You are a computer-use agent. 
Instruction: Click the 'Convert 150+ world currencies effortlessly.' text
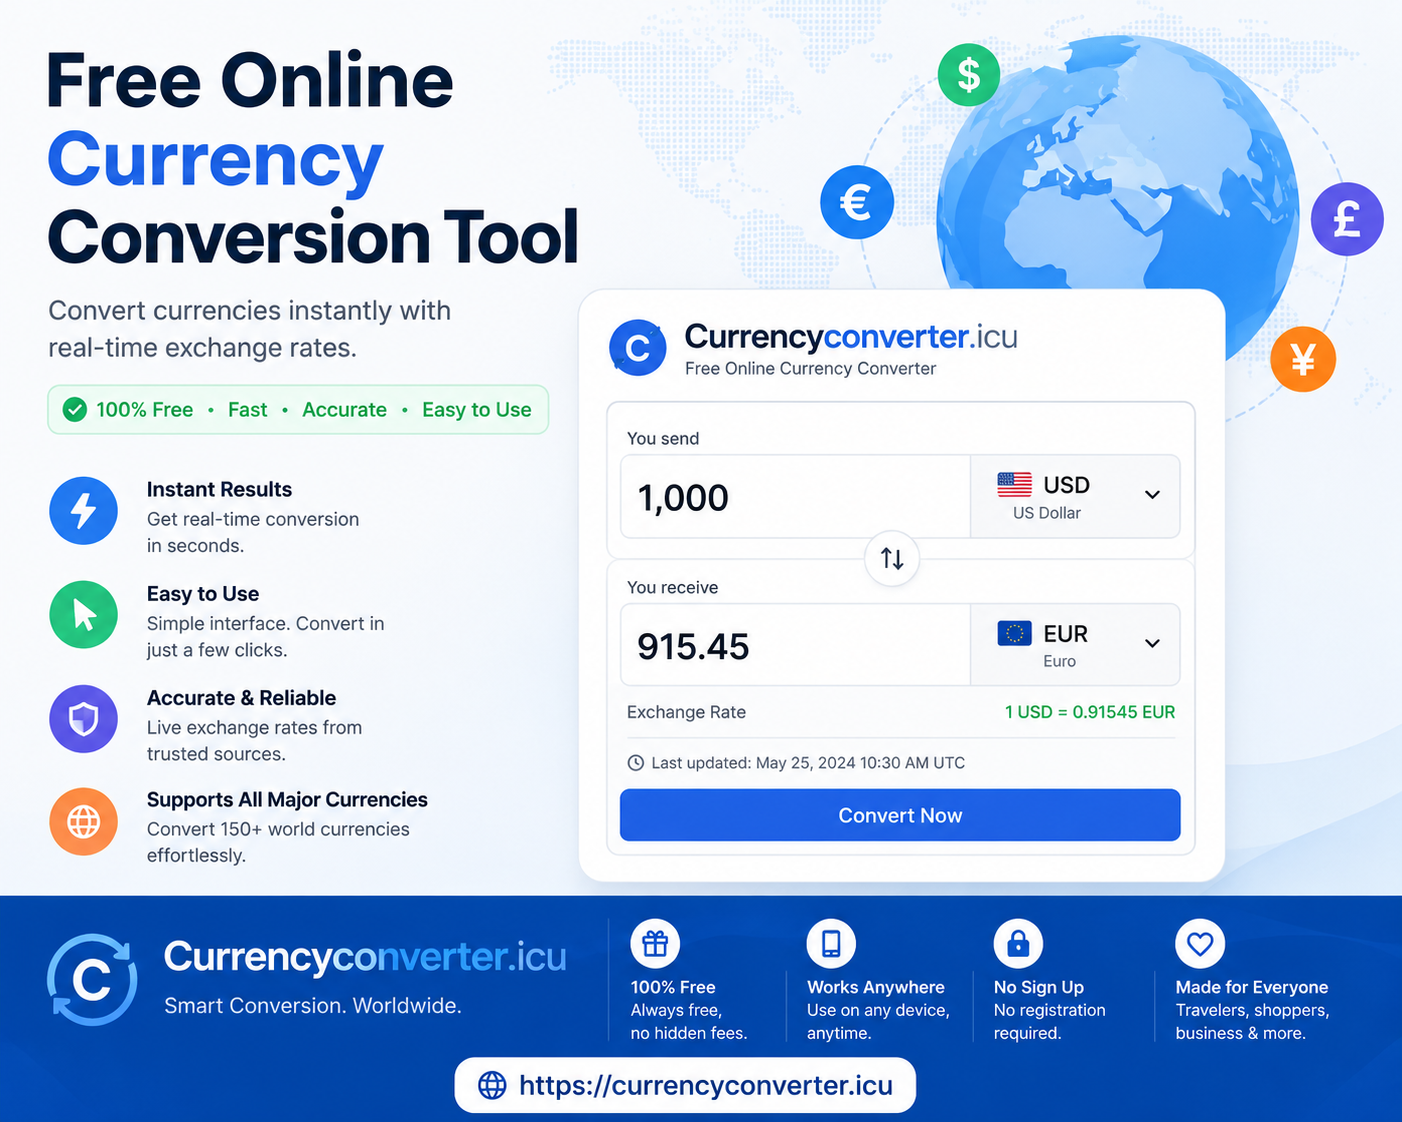[278, 842]
